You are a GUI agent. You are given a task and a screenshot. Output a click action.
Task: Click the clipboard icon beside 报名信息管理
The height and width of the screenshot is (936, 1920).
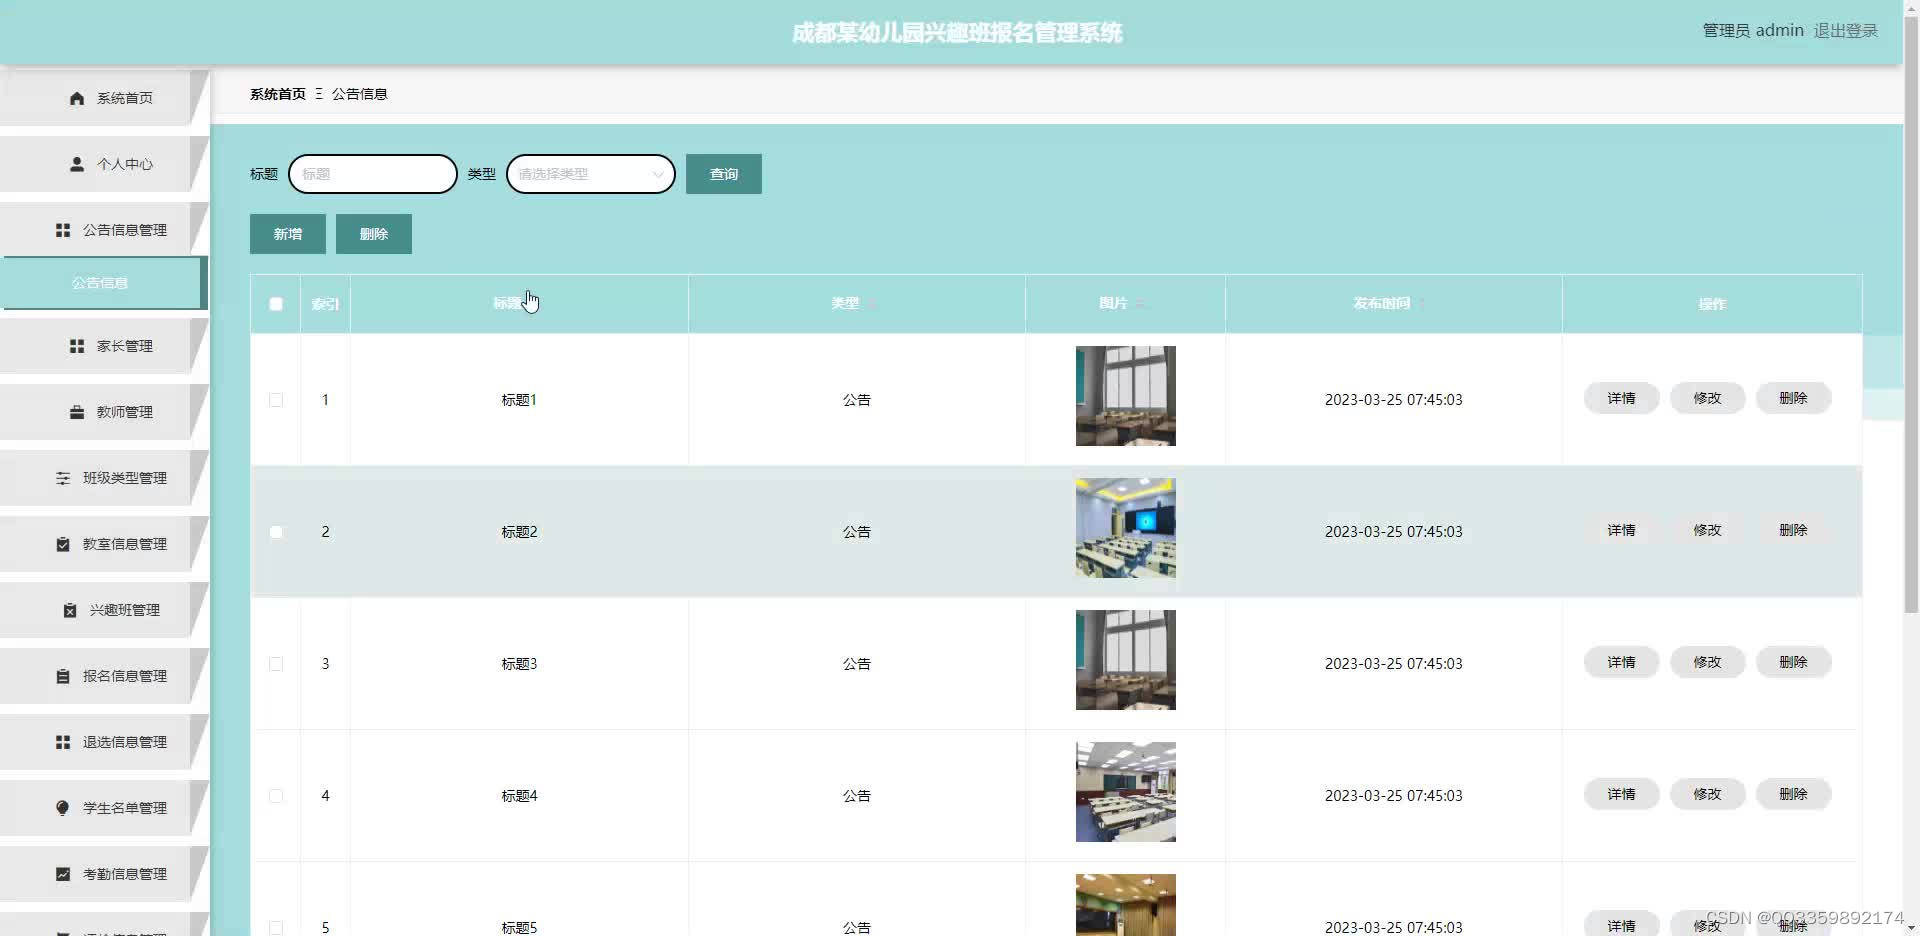point(63,676)
